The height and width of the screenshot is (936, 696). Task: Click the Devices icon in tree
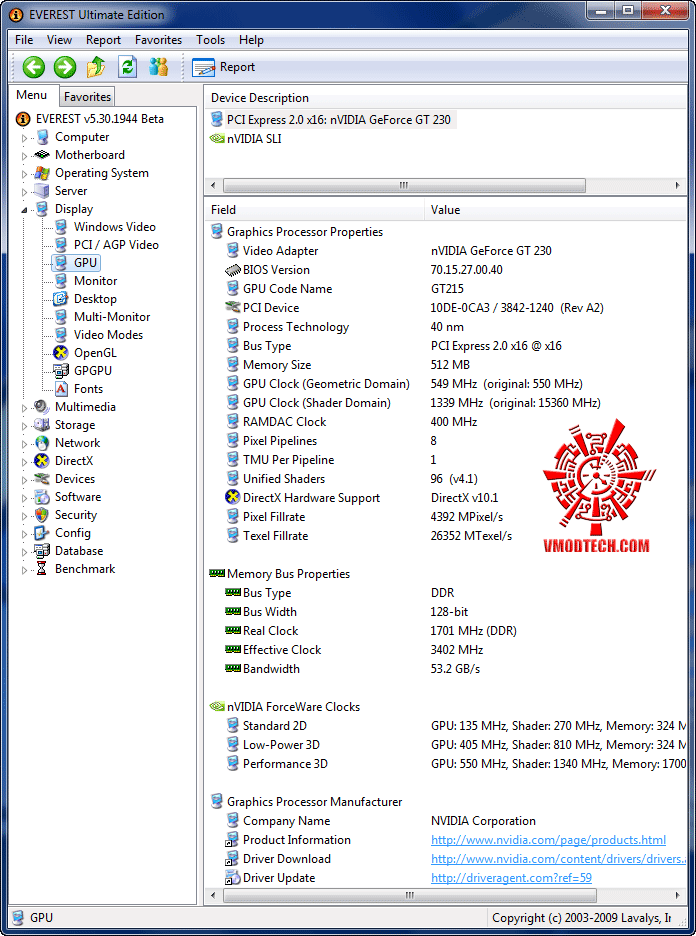pyautogui.click(x=42, y=479)
